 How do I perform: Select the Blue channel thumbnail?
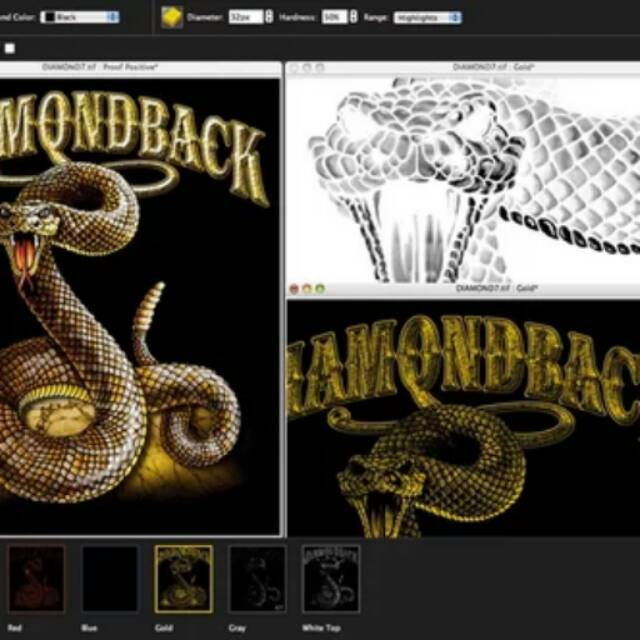coord(110,579)
